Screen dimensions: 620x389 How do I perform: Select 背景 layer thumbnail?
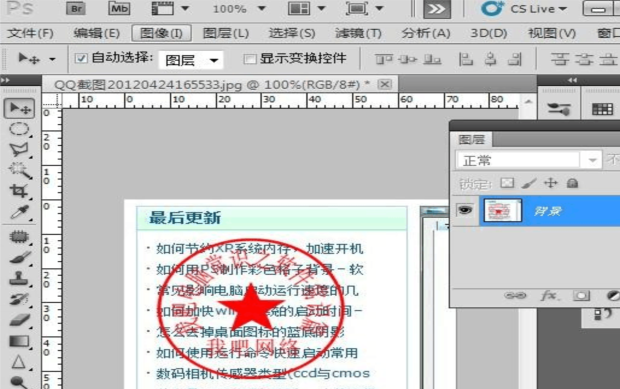[503, 210]
